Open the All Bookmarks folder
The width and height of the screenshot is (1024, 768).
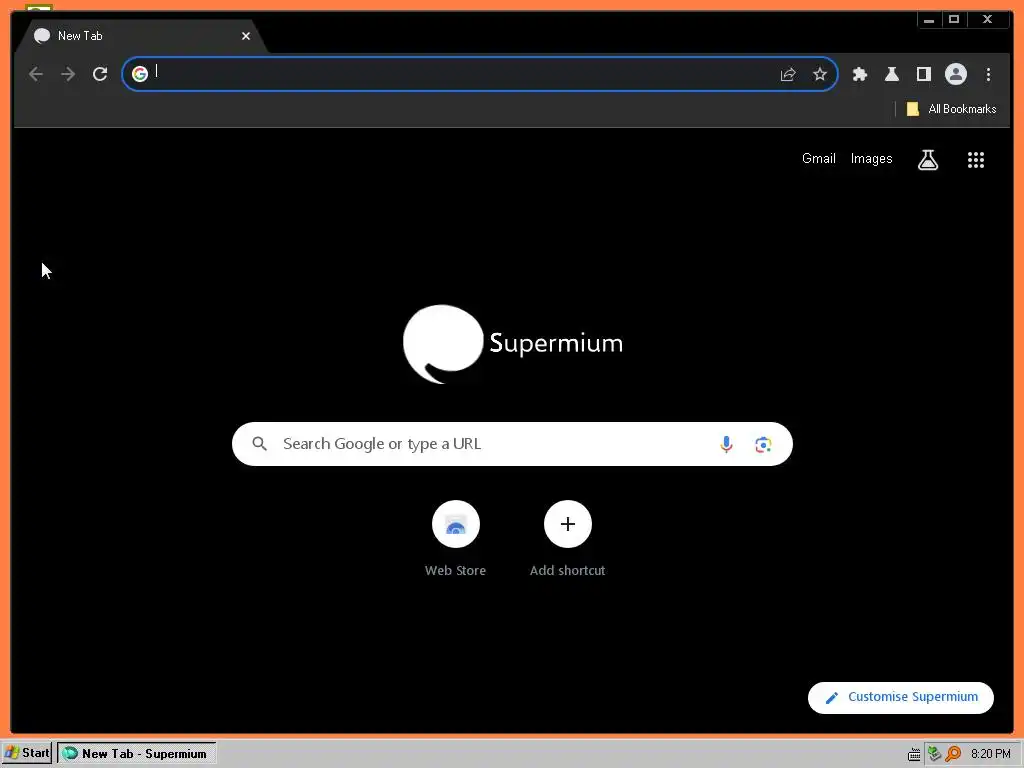coord(952,109)
